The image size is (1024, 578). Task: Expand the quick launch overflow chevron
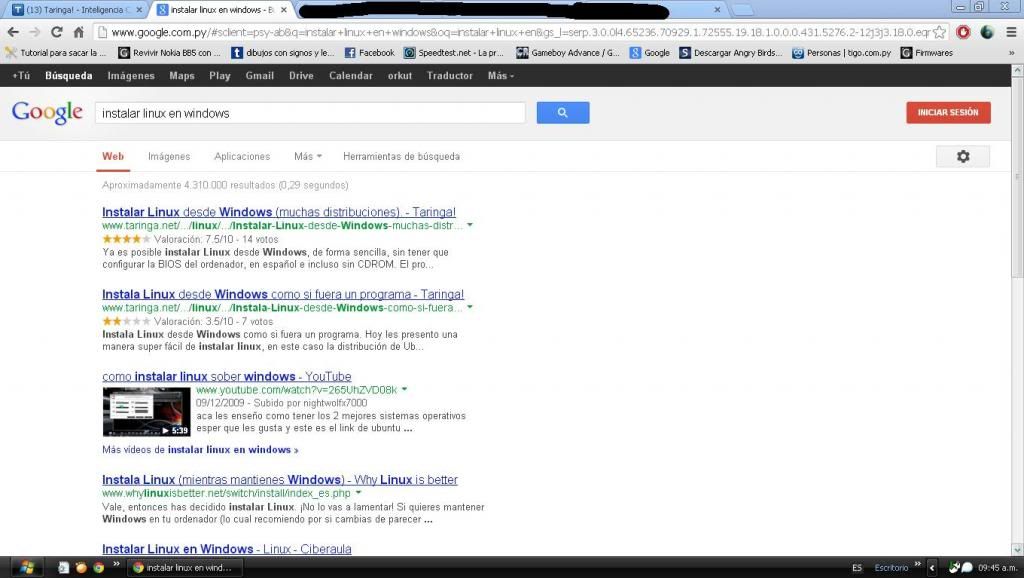tap(116, 564)
